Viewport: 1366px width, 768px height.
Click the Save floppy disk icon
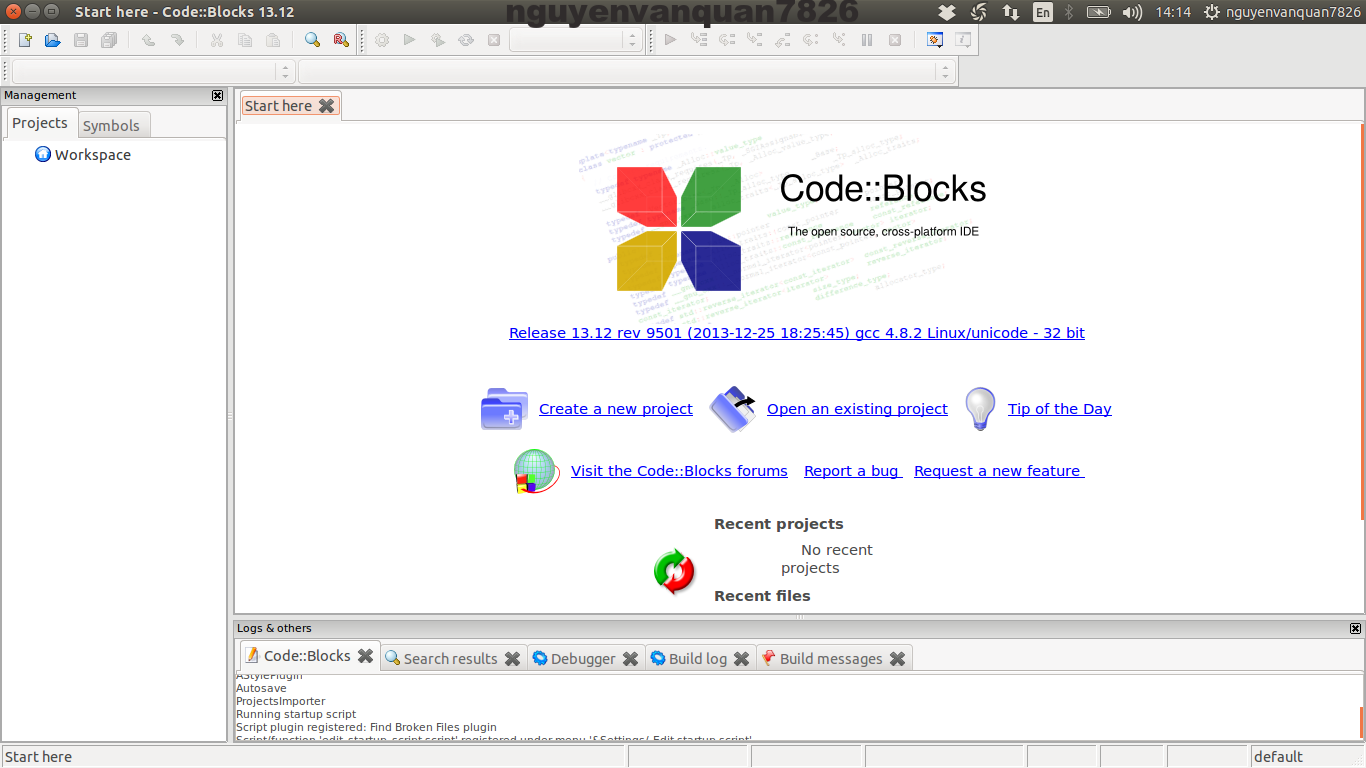(81, 40)
